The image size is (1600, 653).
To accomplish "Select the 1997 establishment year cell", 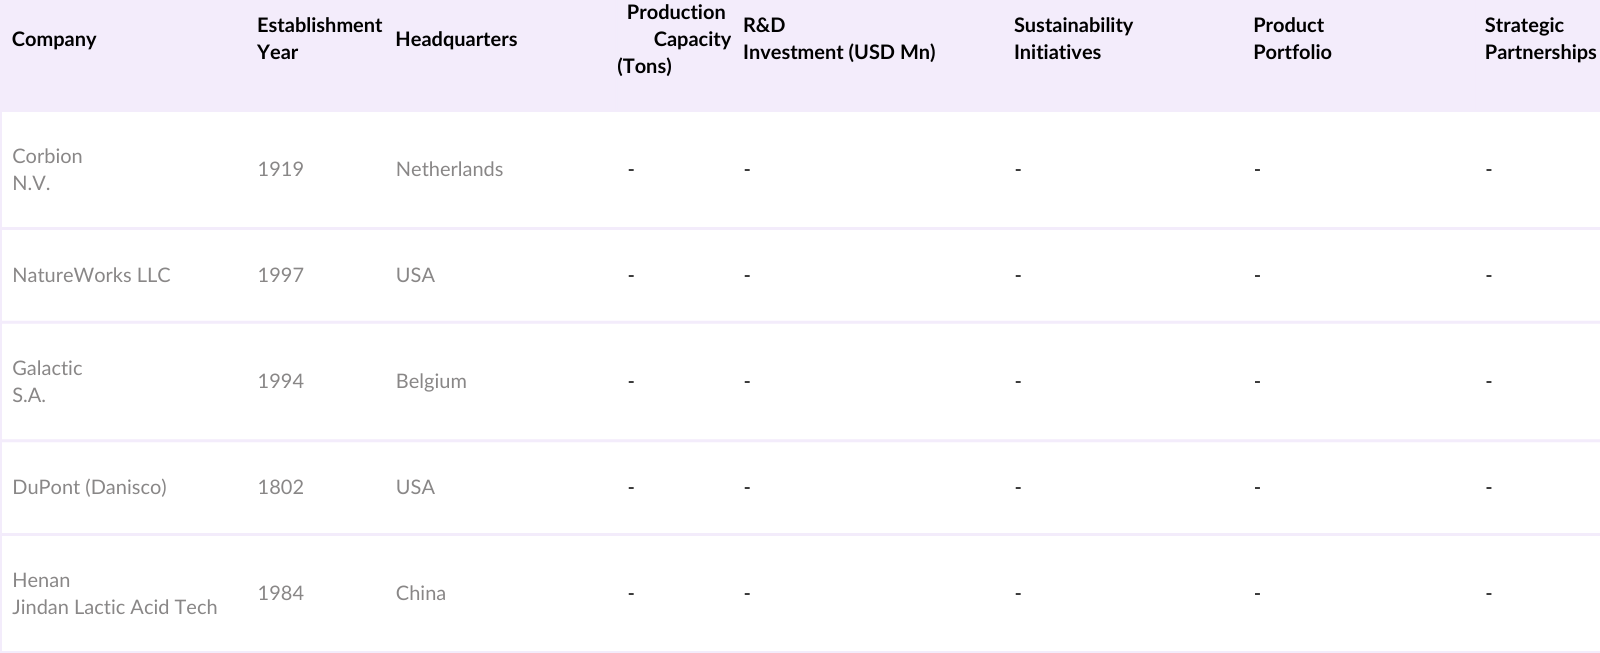I will coord(280,275).
